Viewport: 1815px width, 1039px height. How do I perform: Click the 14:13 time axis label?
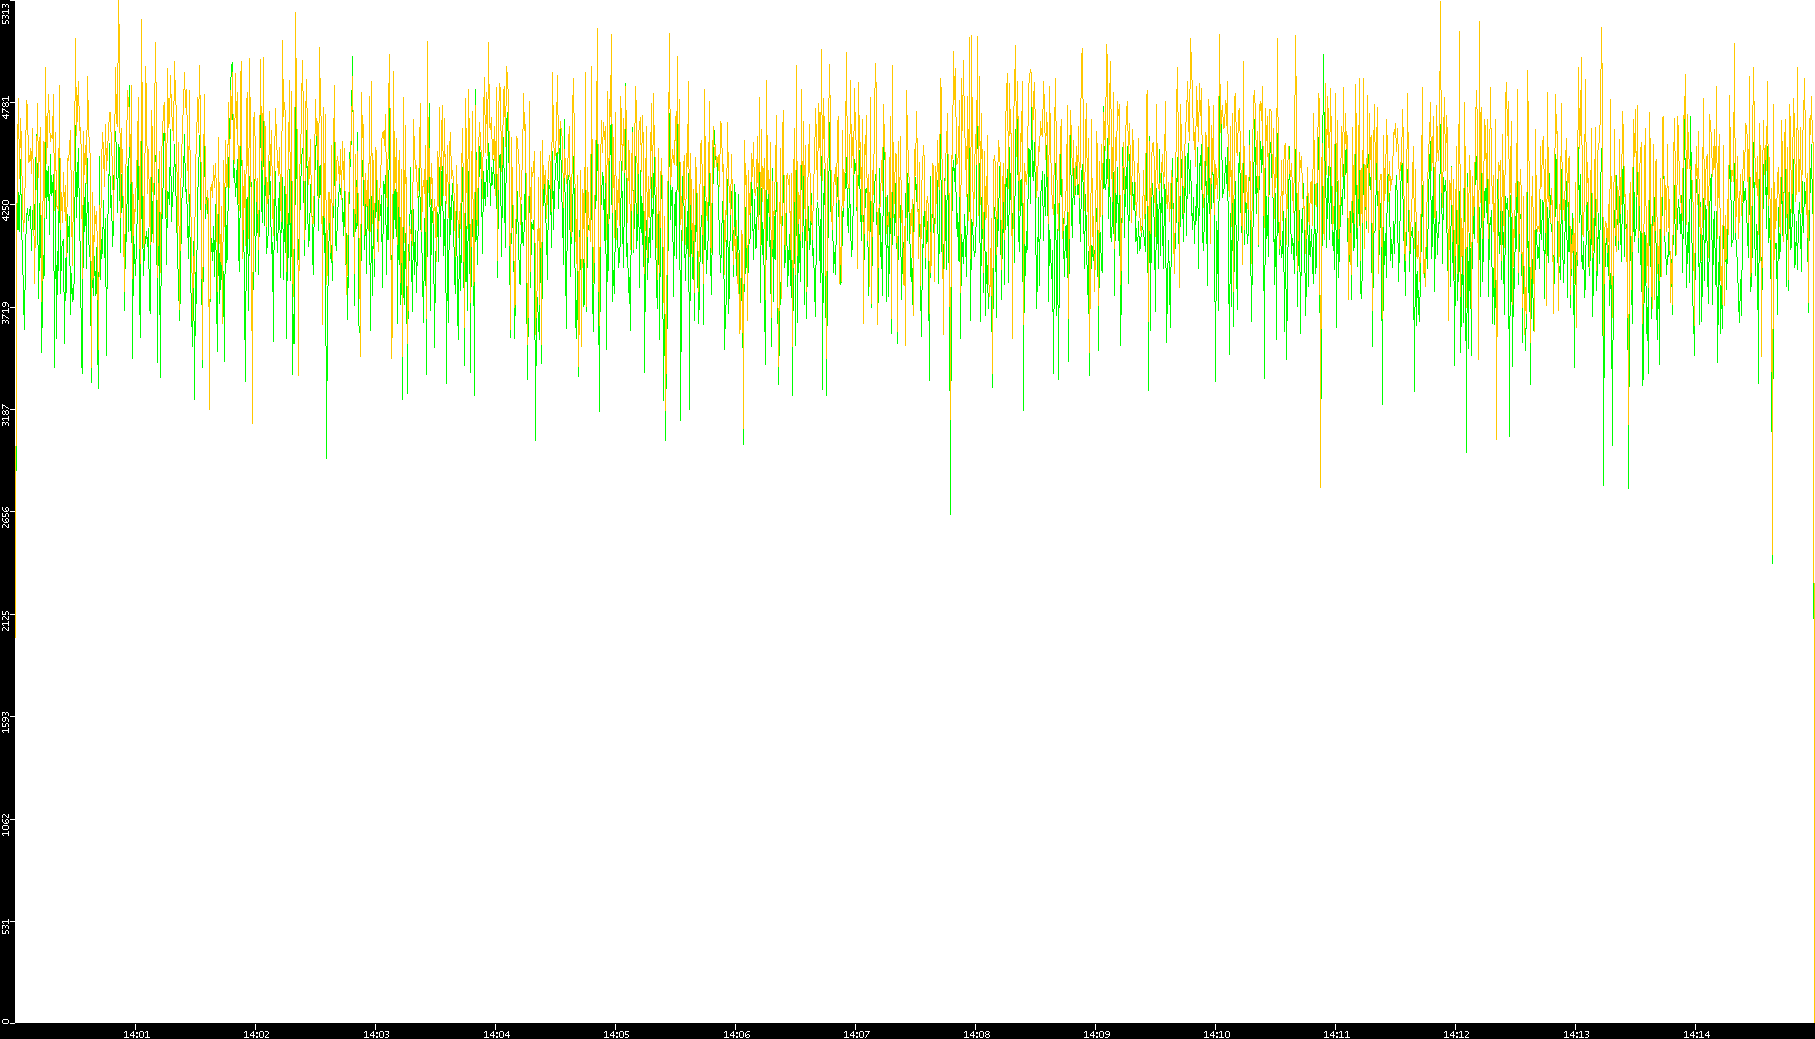coord(1576,1034)
